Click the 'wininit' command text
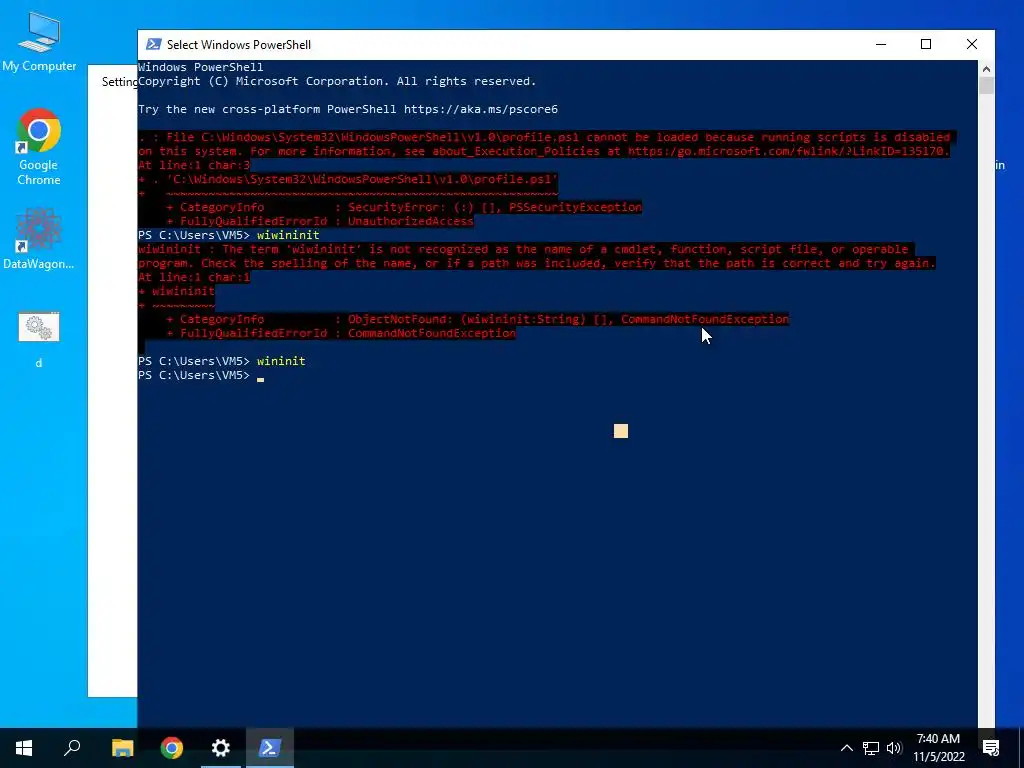This screenshot has height=768, width=1024. pos(281,360)
